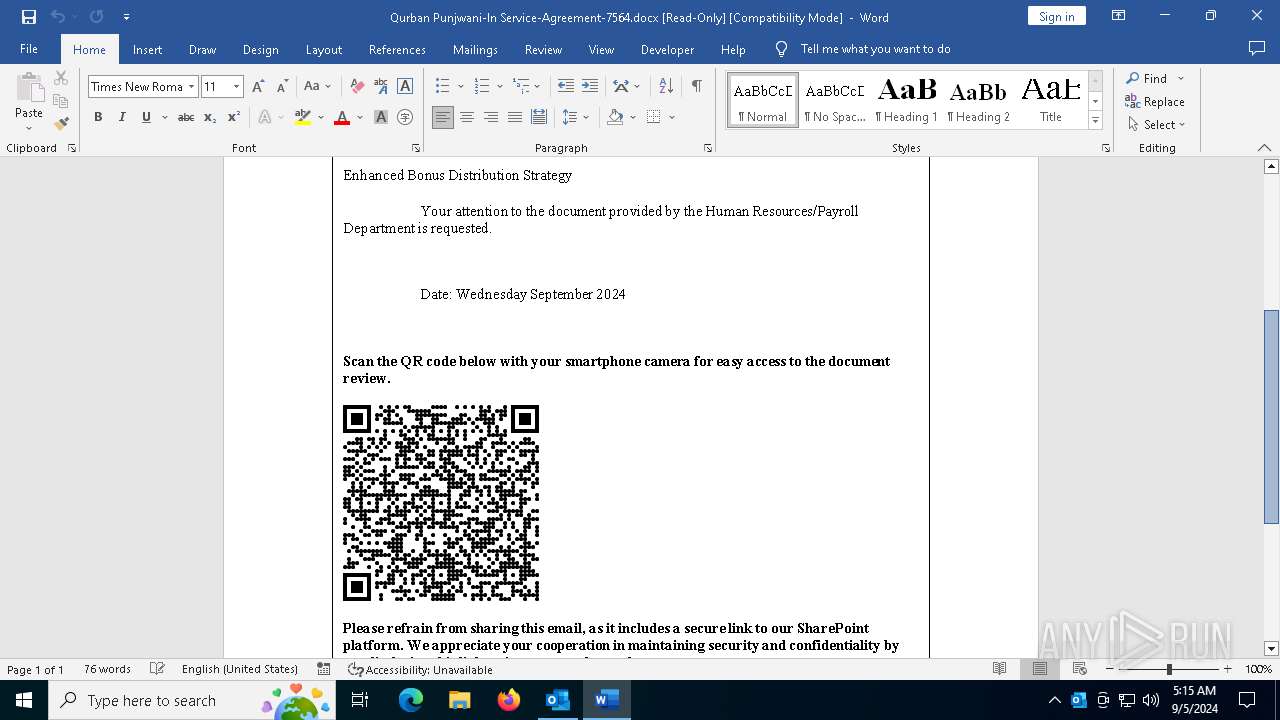The image size is (1280, 720).
Task: Toggle Justify paragraph alignment
Action: 515,118
